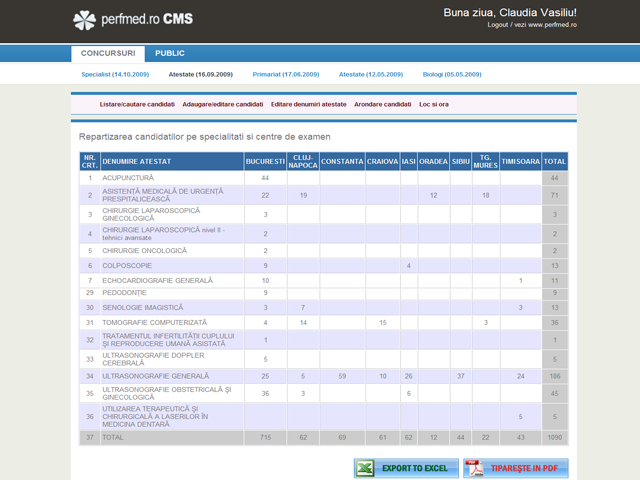Image resolution: width=640 pixels, height=480 pixels.
Task: Open Atestate (12.05.2009) contest
Action: click(370, 74)
